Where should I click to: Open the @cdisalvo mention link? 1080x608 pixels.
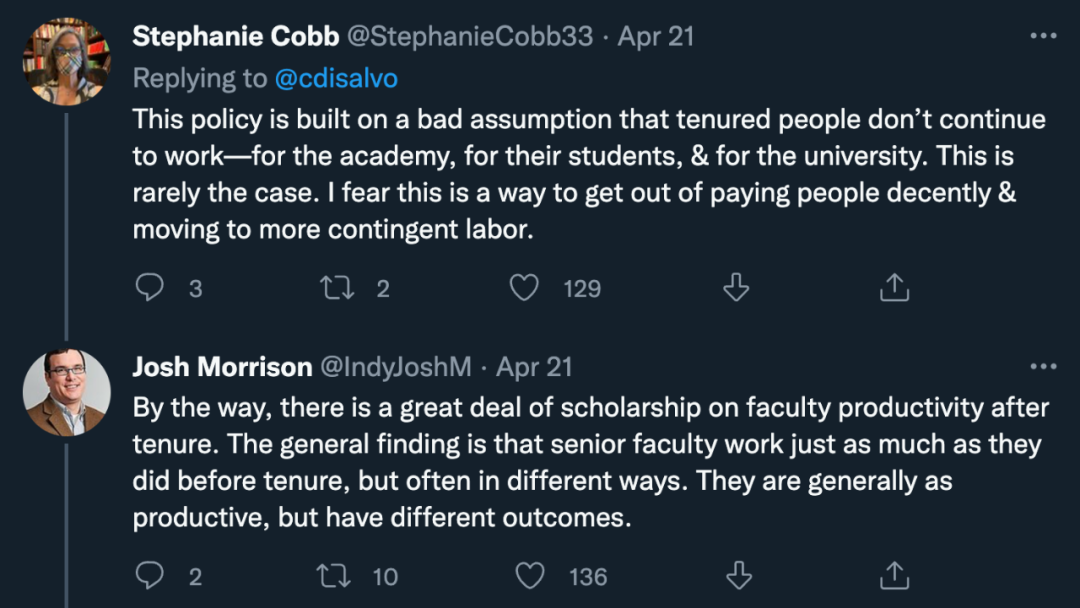click(x=334, y=78)
